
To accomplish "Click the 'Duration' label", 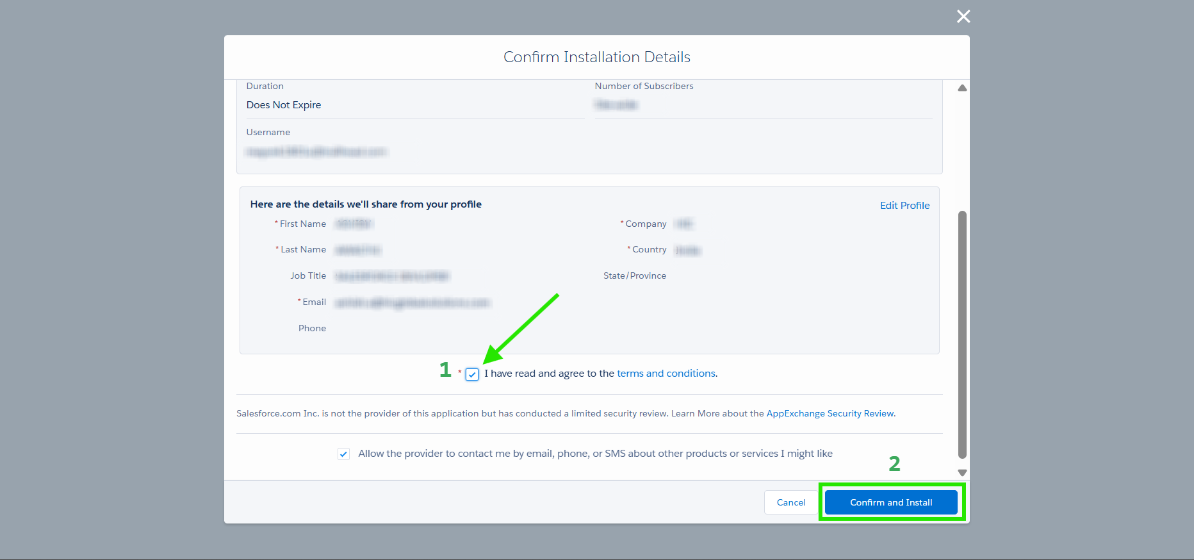I will [264, 86].
